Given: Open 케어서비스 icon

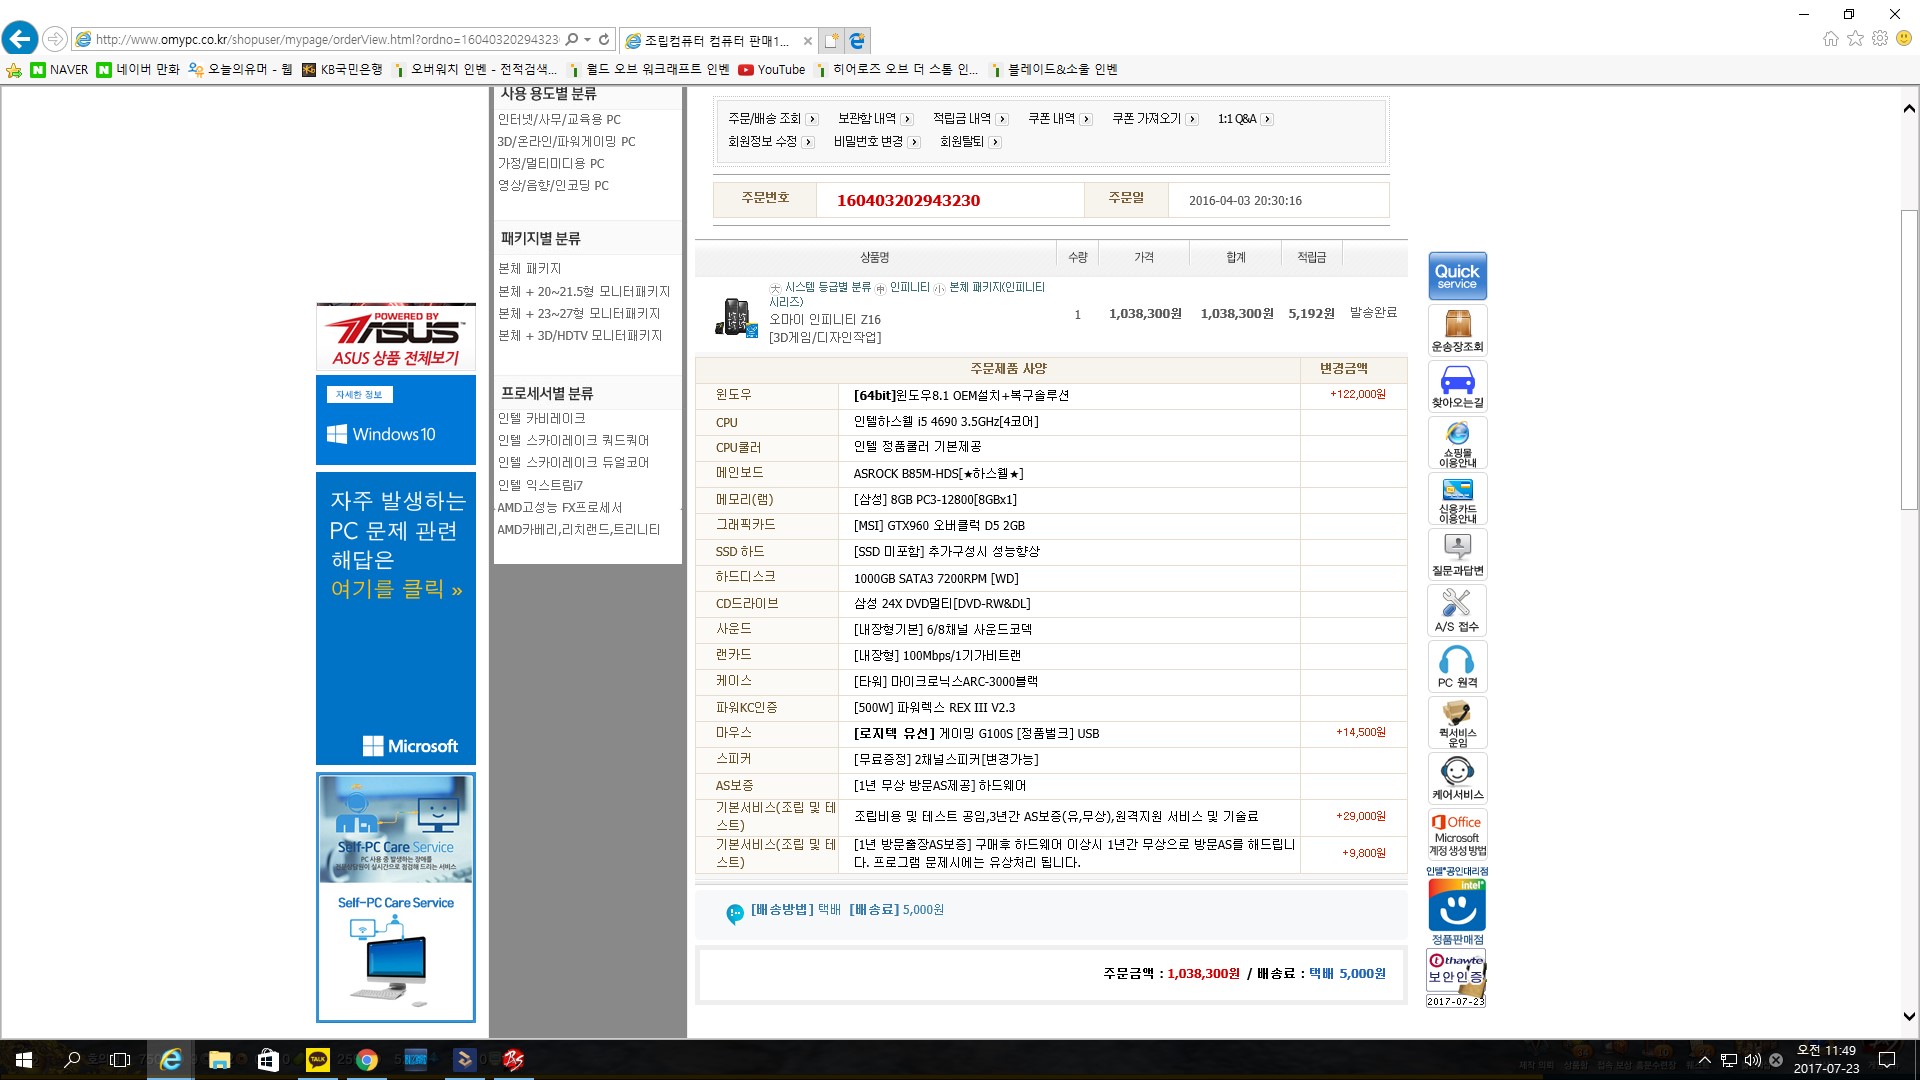Looking at the screenshot, I should [1457, 779].
